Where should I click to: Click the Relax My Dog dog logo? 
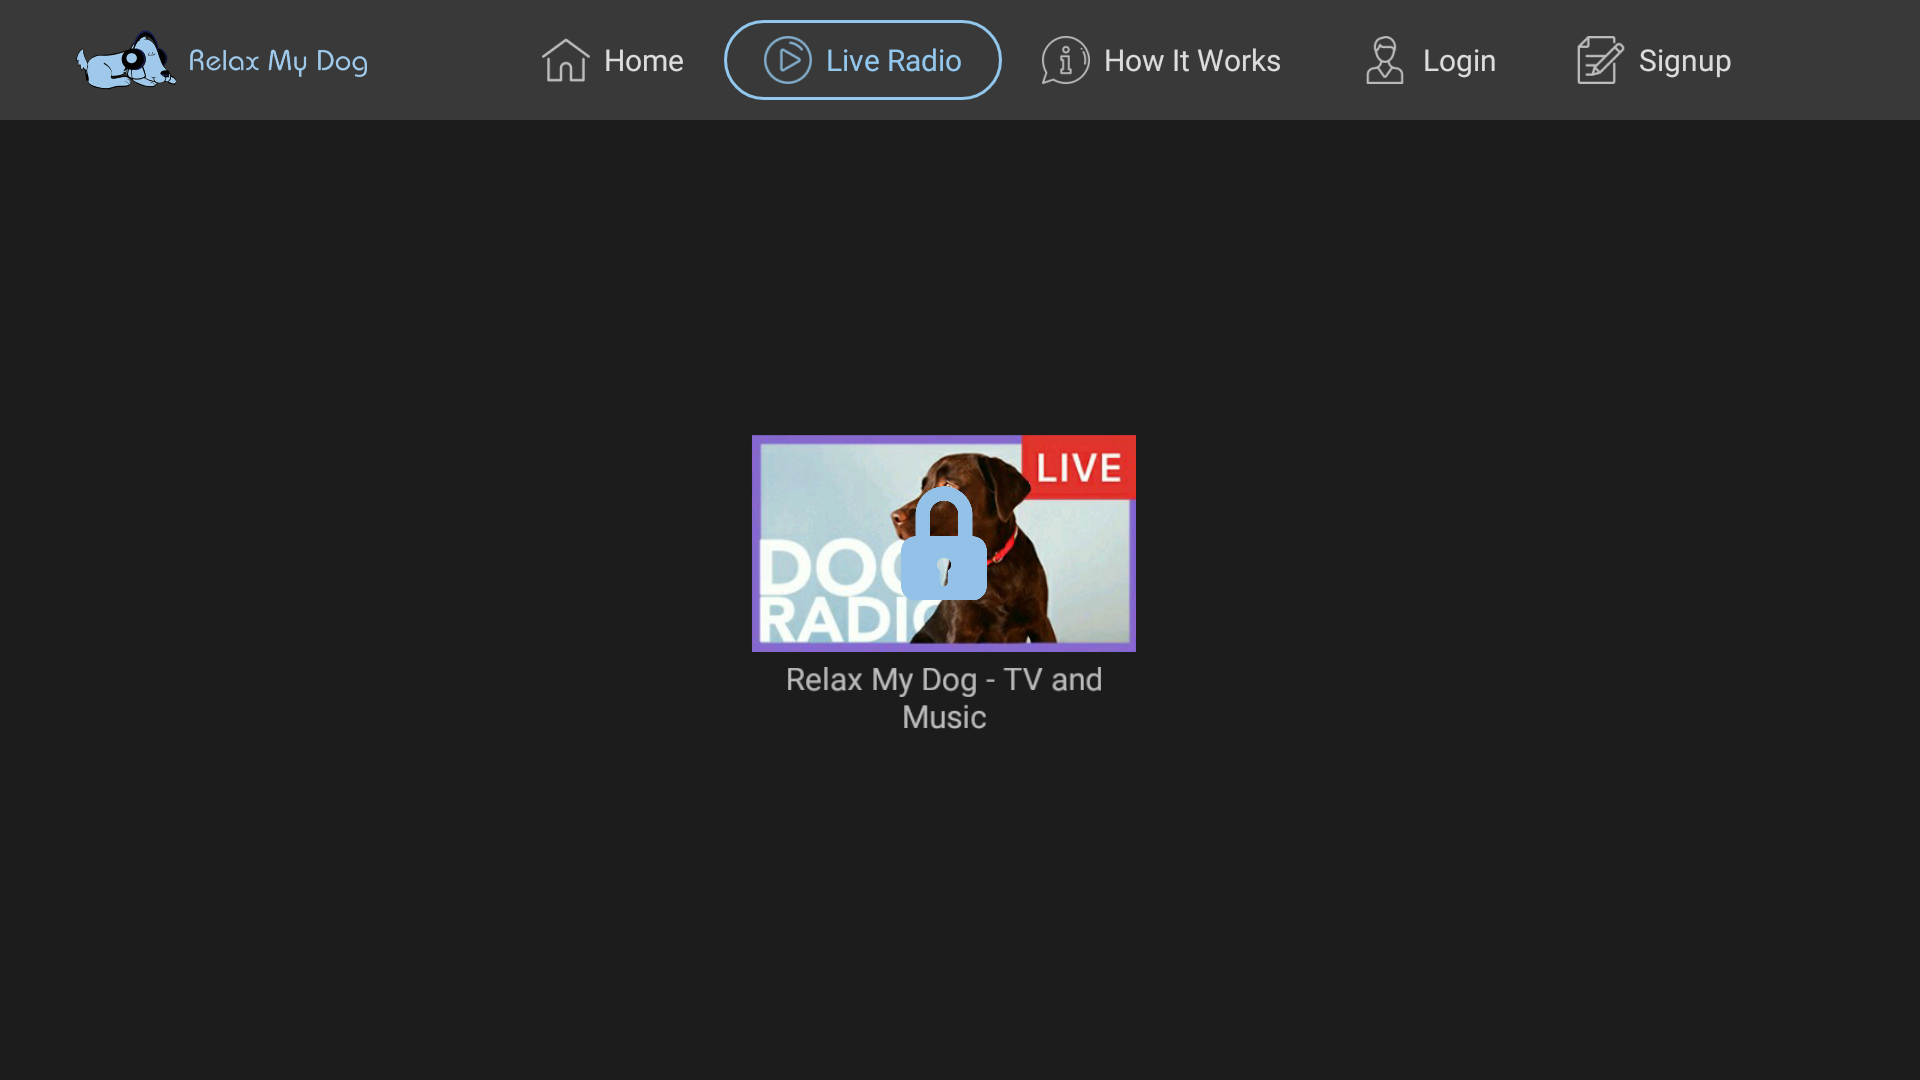pyautogui.click(x=123, y=60)
